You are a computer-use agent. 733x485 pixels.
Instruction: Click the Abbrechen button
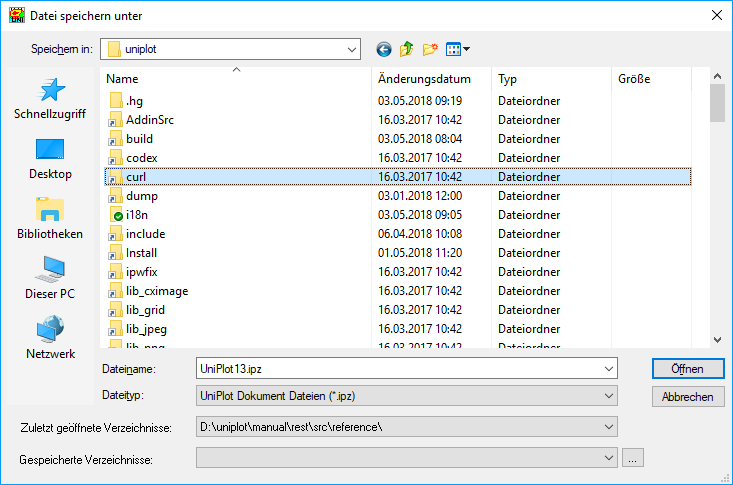(687, 397)
